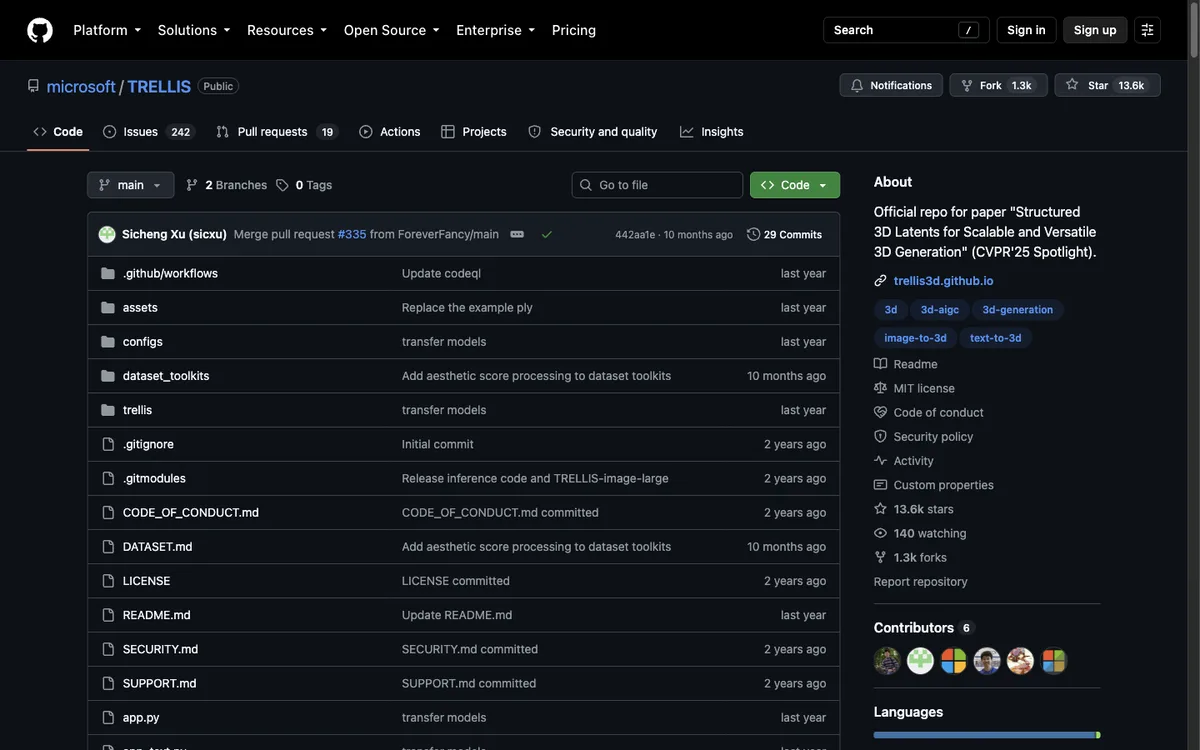Open the Readme book icon link
Image resolution: width=1200 pixels, height=750 pixels.
[x=880, y=364]
